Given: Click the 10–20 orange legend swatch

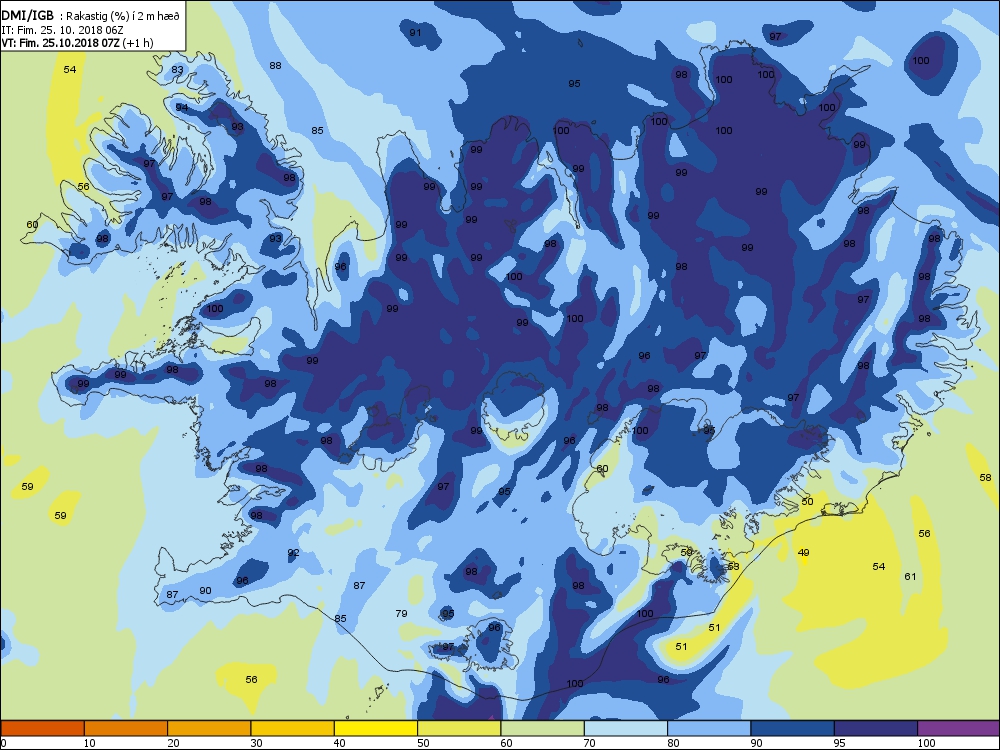Looking at the screenshot, I should 126,728.
